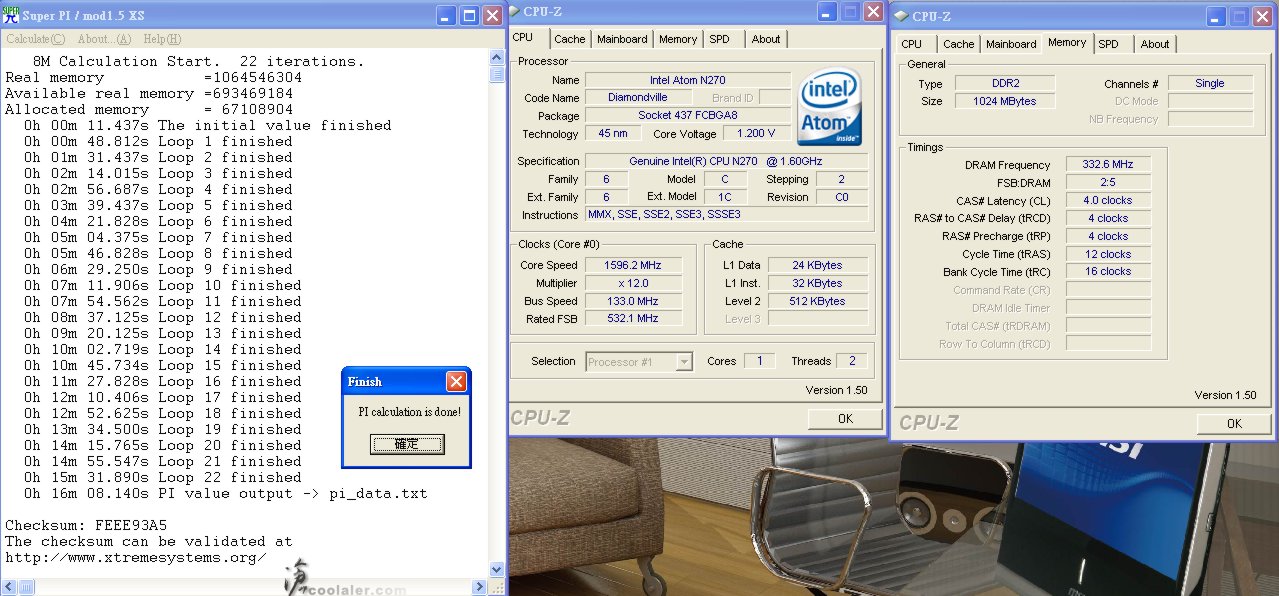Click the left arrow of Super PI's horizontal scrollbar
This screenshot has height=596, width=1279.
pyautogui.click(x=8, y=587)
